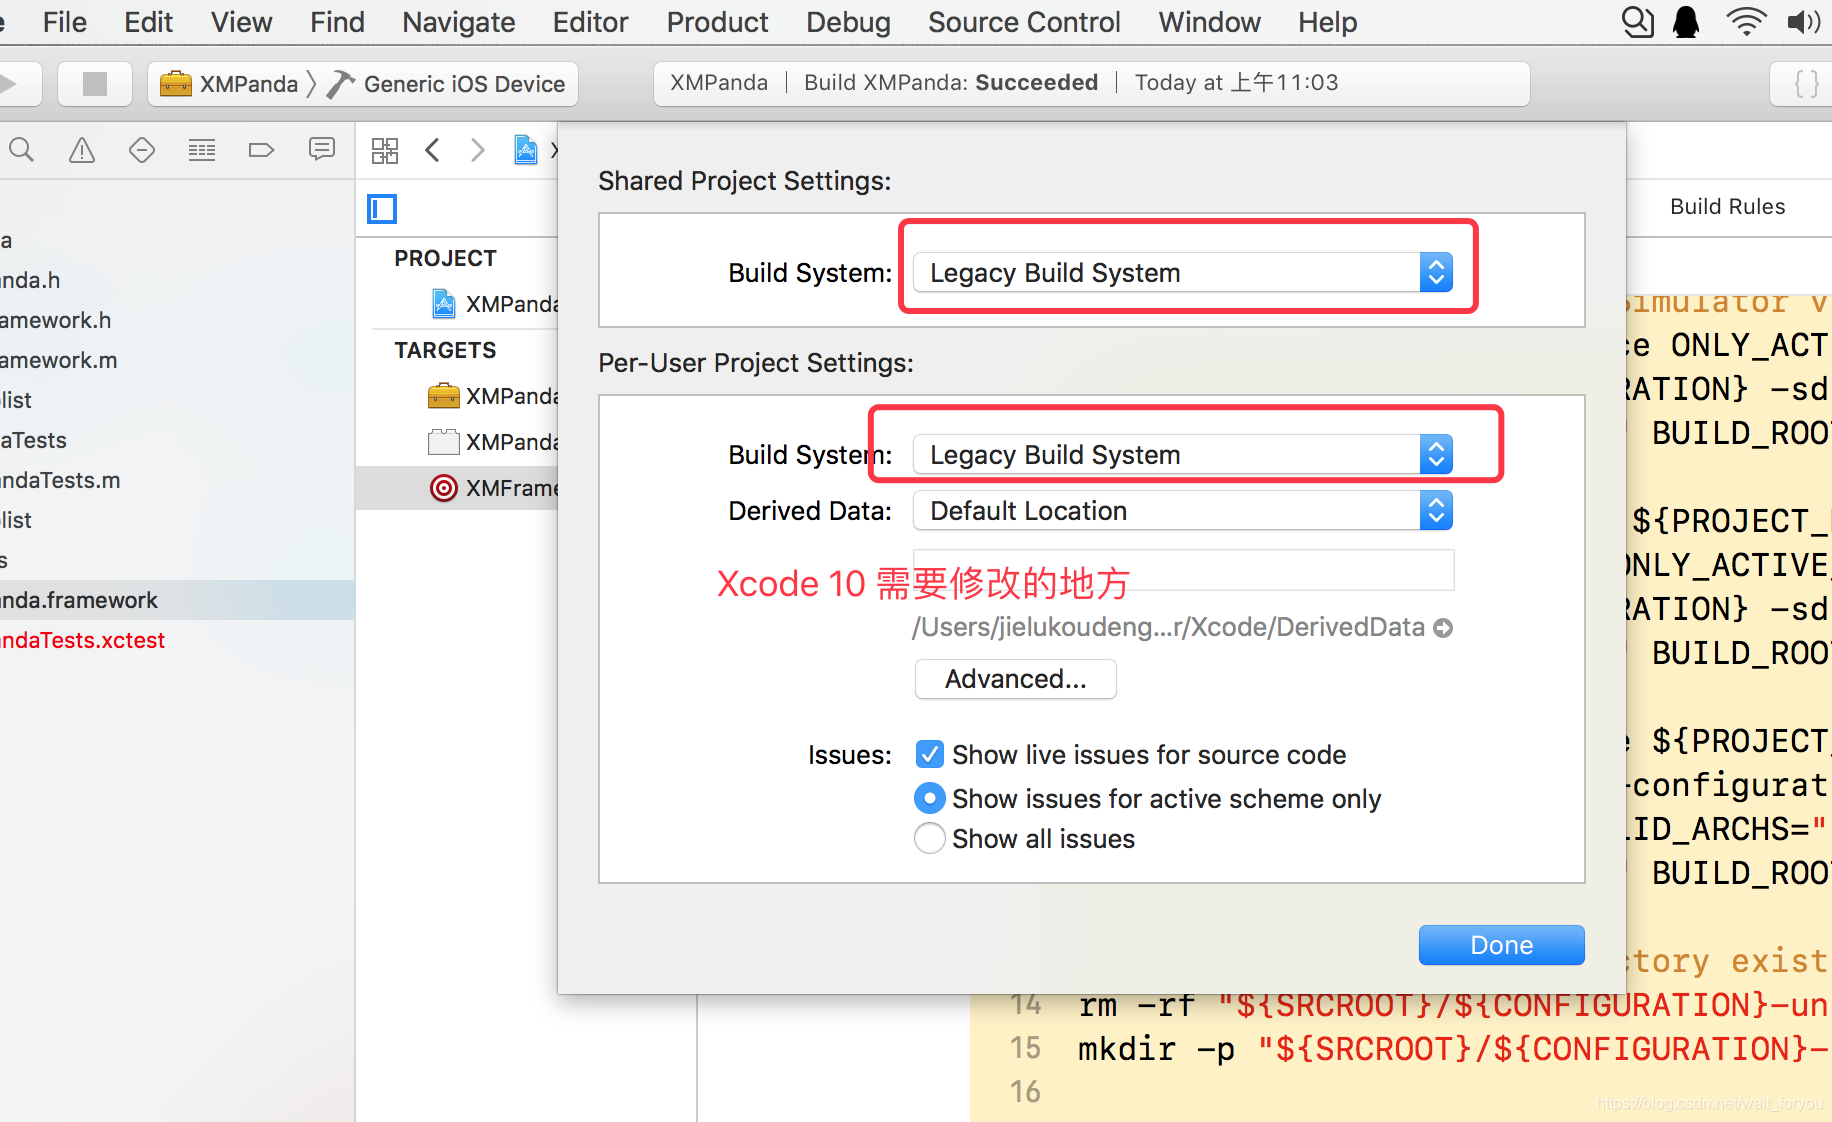
Task: Enable Show live issues for source code
Action: (930, 754)
